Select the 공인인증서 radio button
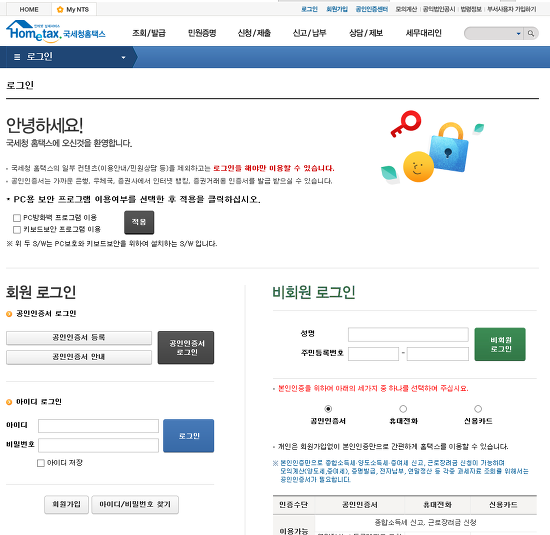Screen dimensions: 550x535 [328, 409]
